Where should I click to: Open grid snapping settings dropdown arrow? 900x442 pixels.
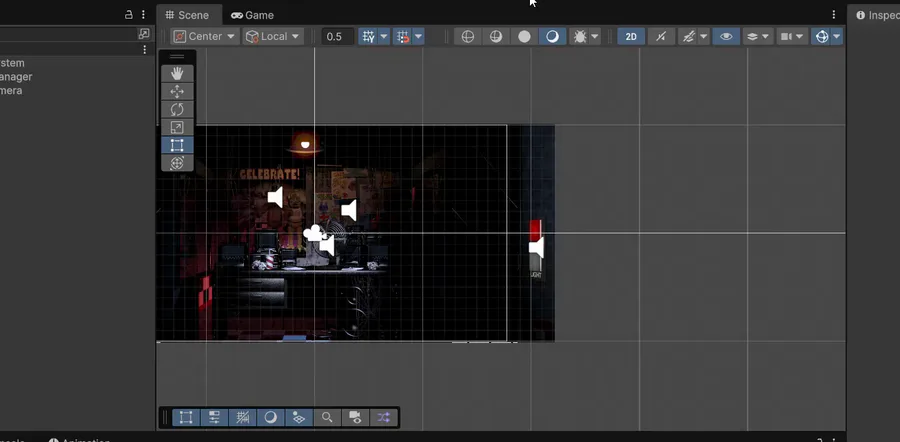click(418, 36)
